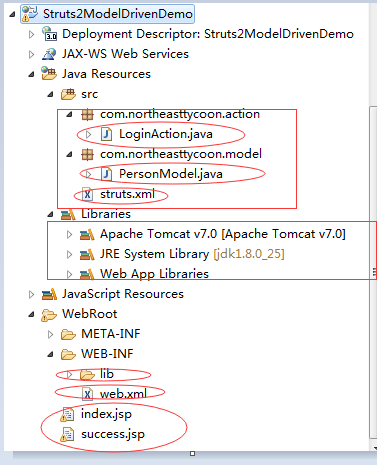Image resolution: width=377 pixels, height=465 pixels.
Task: Click the PersonModel.java file icon
Action: (106, 174)
